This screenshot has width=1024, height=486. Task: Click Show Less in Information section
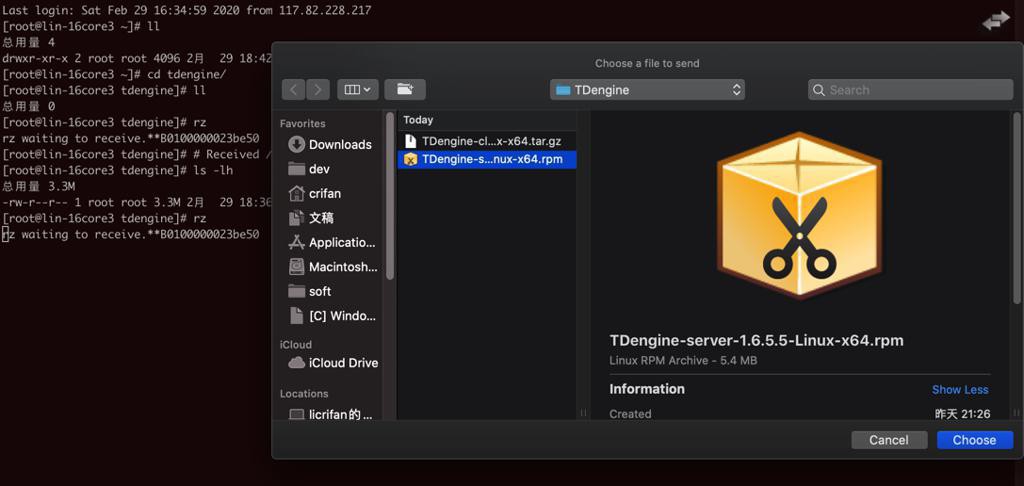pyautogui.click(x=960, y=389)
